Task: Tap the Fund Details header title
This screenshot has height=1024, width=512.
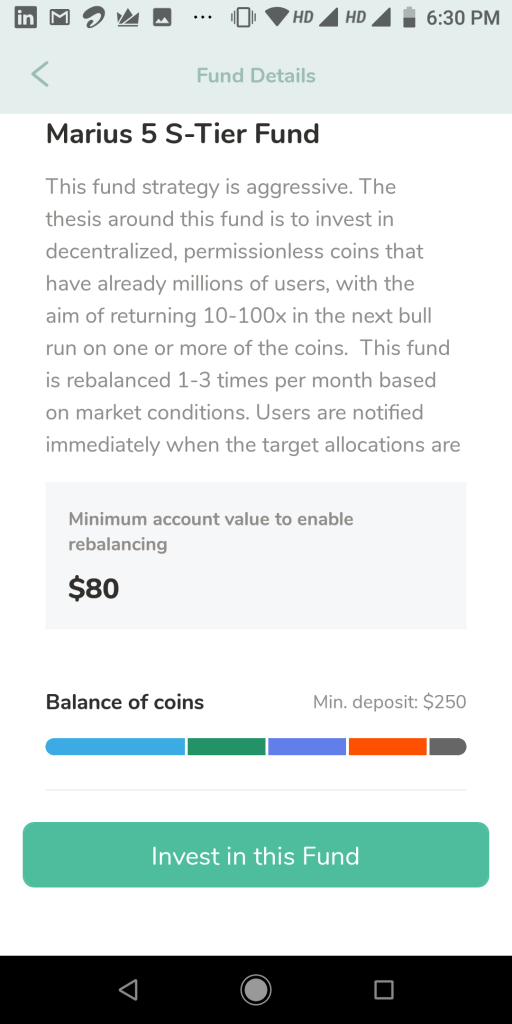Action: [256, 76]
